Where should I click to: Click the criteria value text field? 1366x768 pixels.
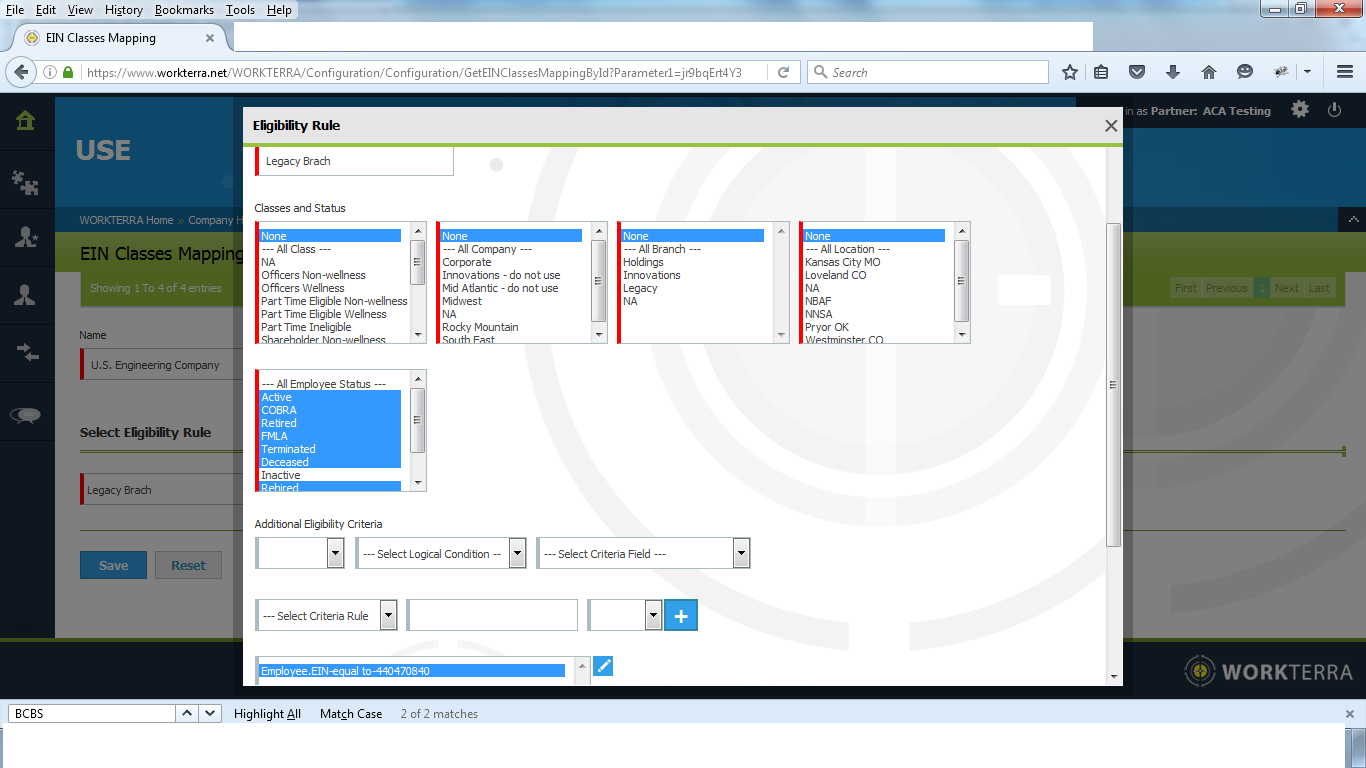492,616
